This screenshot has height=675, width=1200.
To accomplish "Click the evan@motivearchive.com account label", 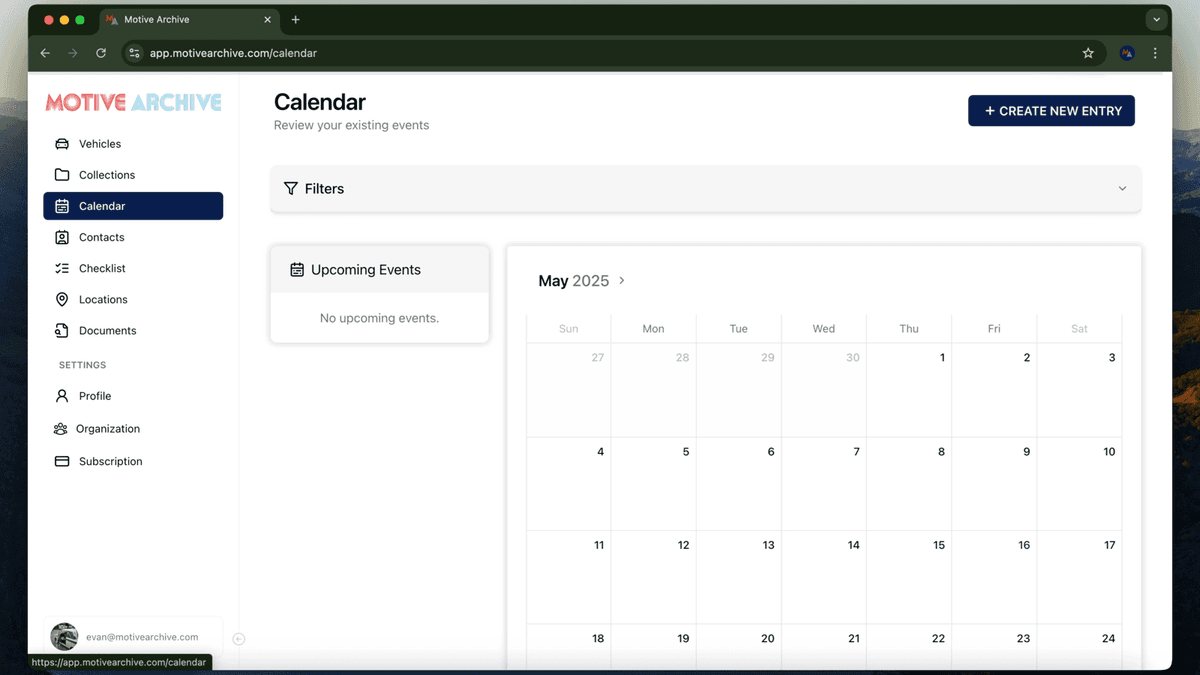I will pyautogui.click(x=142, y=637).
